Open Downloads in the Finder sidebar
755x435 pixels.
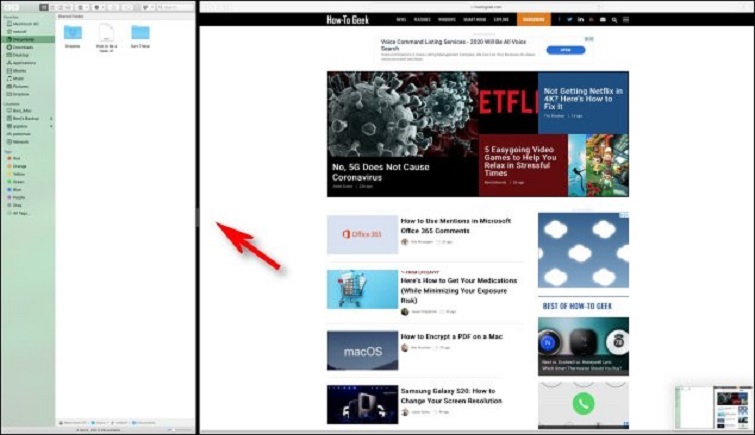22,47
